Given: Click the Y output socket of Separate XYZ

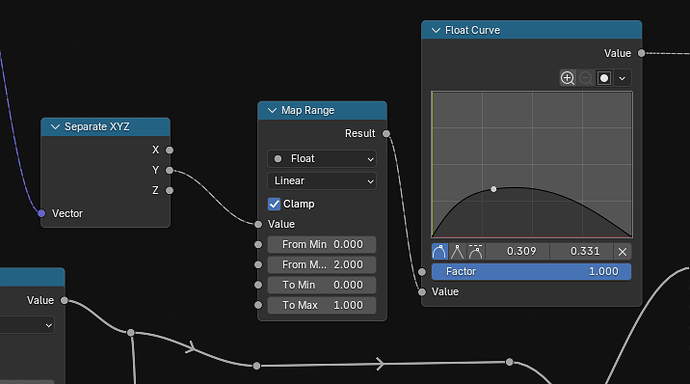Looking at the screenshot, I should click(169, 170).
